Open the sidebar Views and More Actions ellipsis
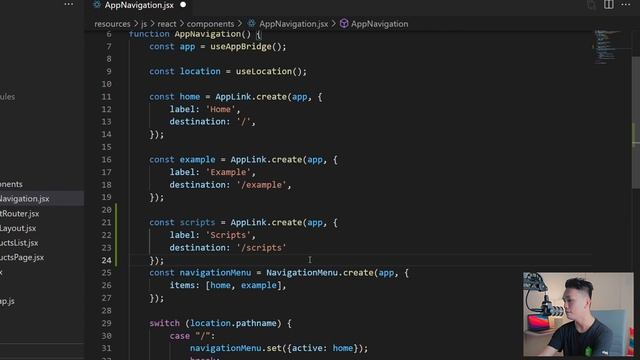The height and width of the screenshot is (360, 640). pos(69,4)
